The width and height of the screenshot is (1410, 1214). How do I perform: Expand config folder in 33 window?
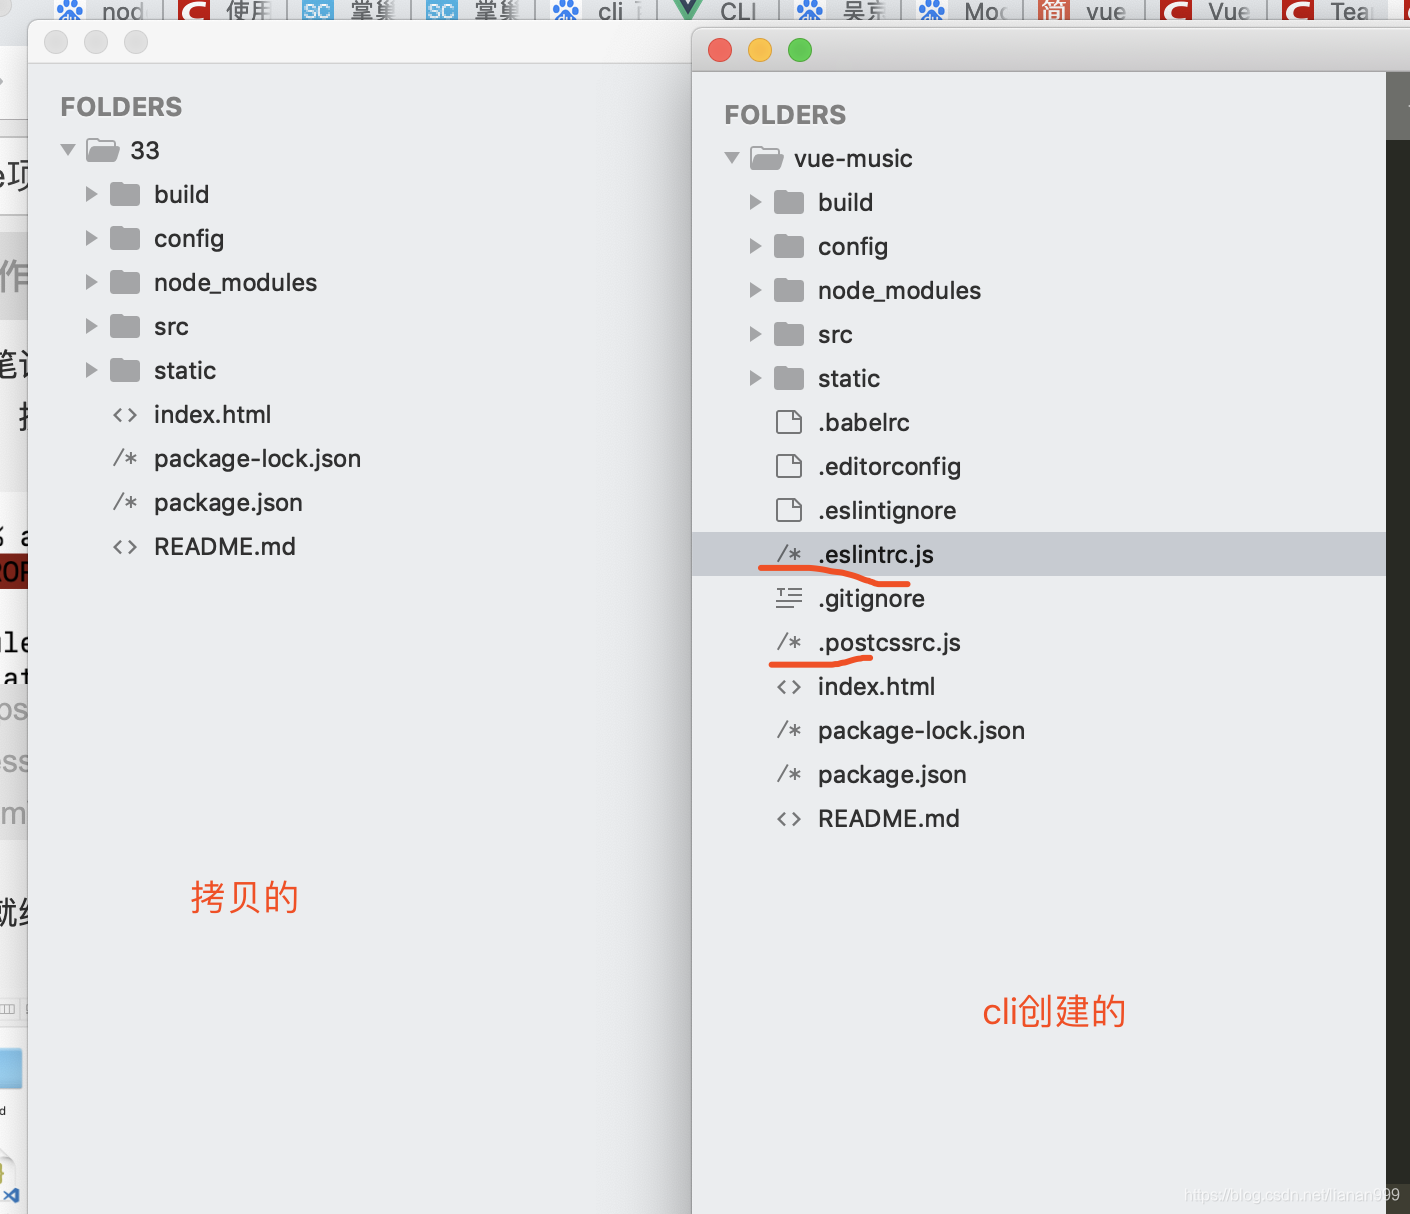(91, 238)
